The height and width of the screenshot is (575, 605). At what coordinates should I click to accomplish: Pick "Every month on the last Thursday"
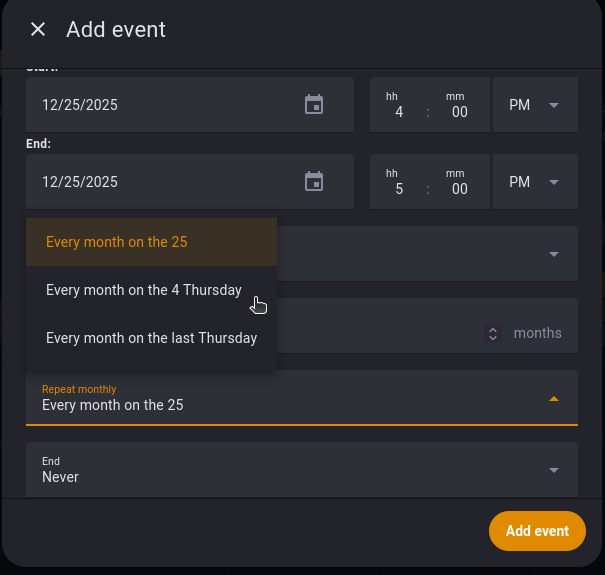tap(152, 338)
